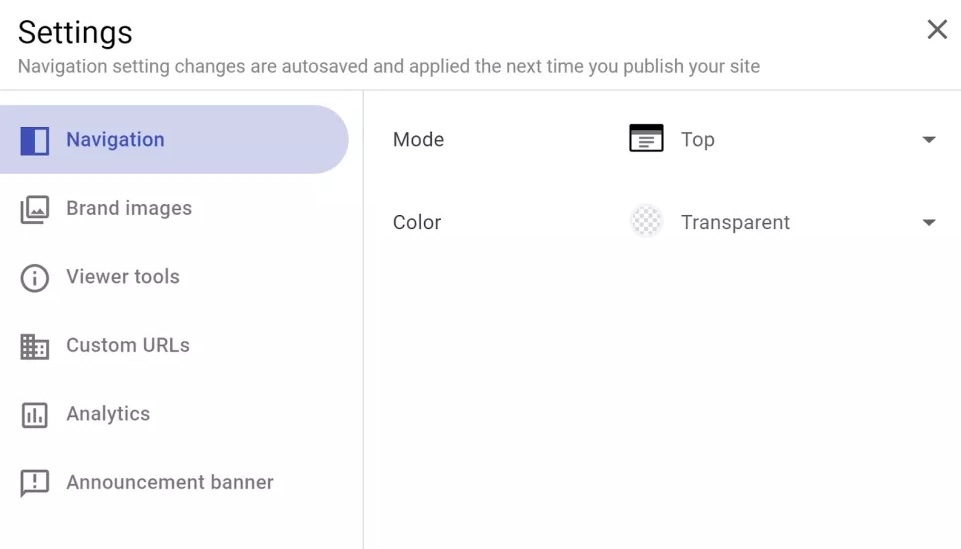961x549 pixels.
Task: Expand the Mode dropdown arrow
Action: coord(929,140)
